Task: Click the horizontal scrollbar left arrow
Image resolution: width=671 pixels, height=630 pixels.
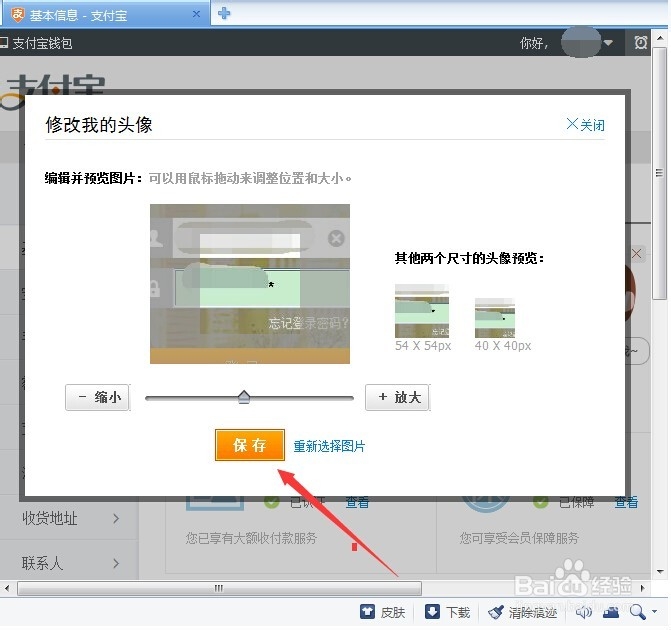Action: 7,588
